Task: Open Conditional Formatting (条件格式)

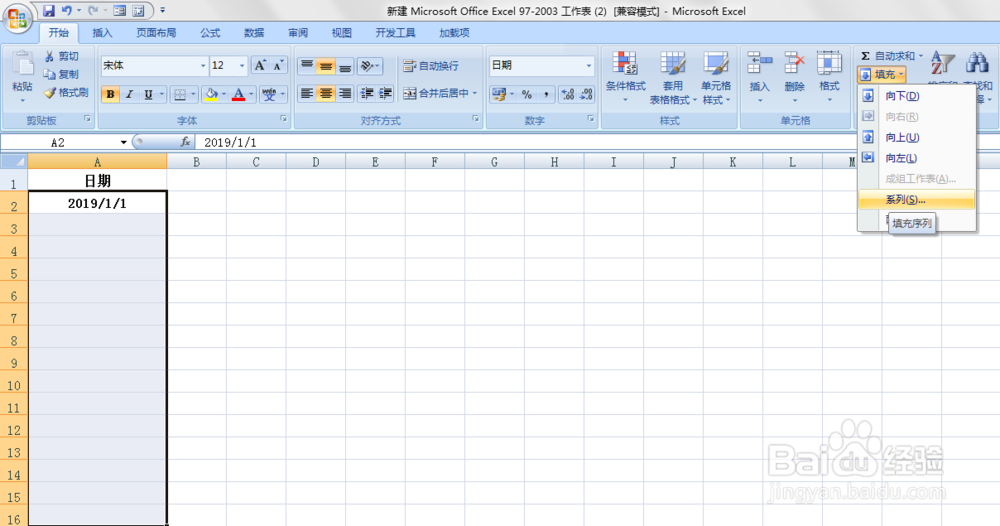Action: coord(626,77)
